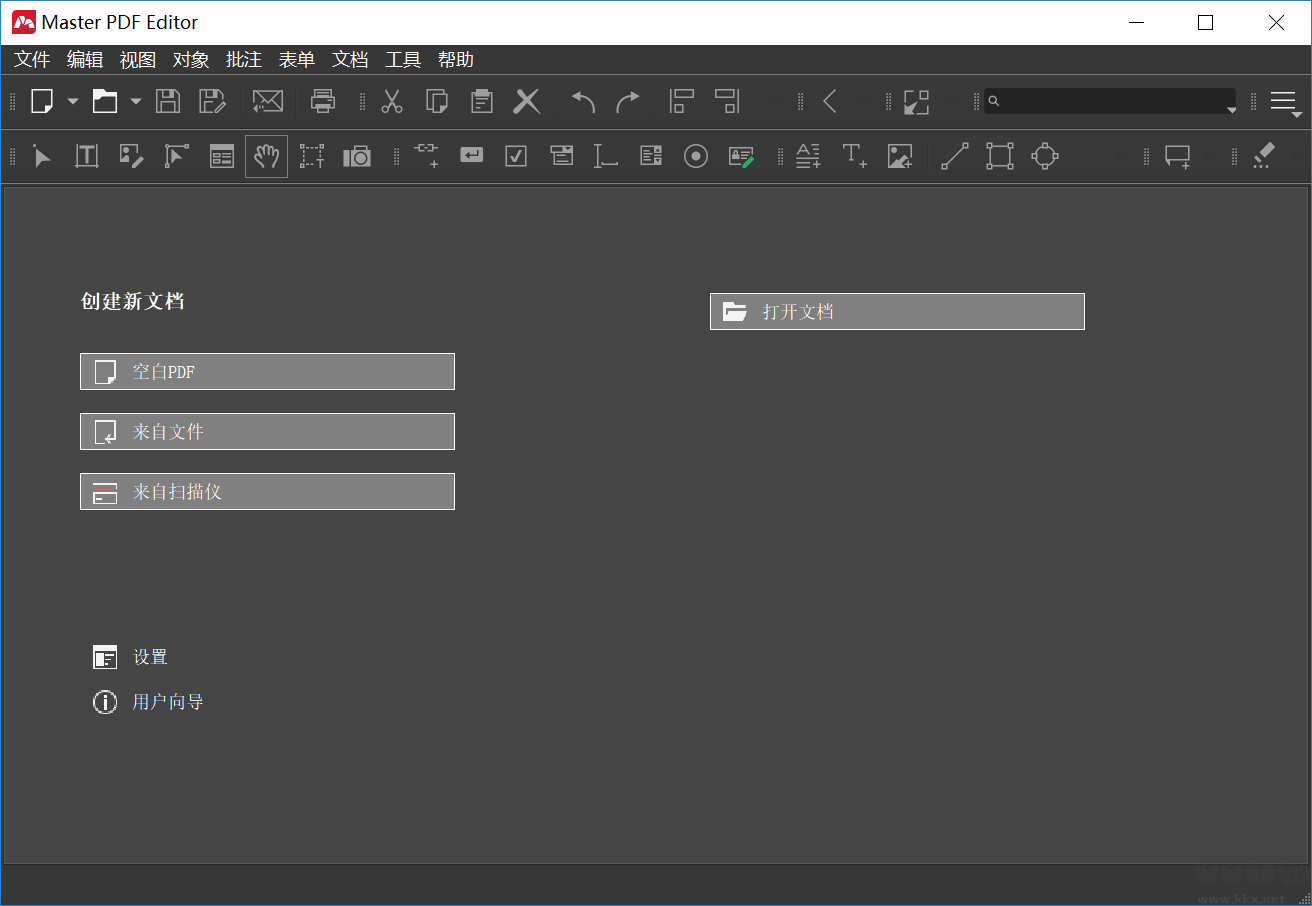Select the radio button form field tool

[696, 156]
